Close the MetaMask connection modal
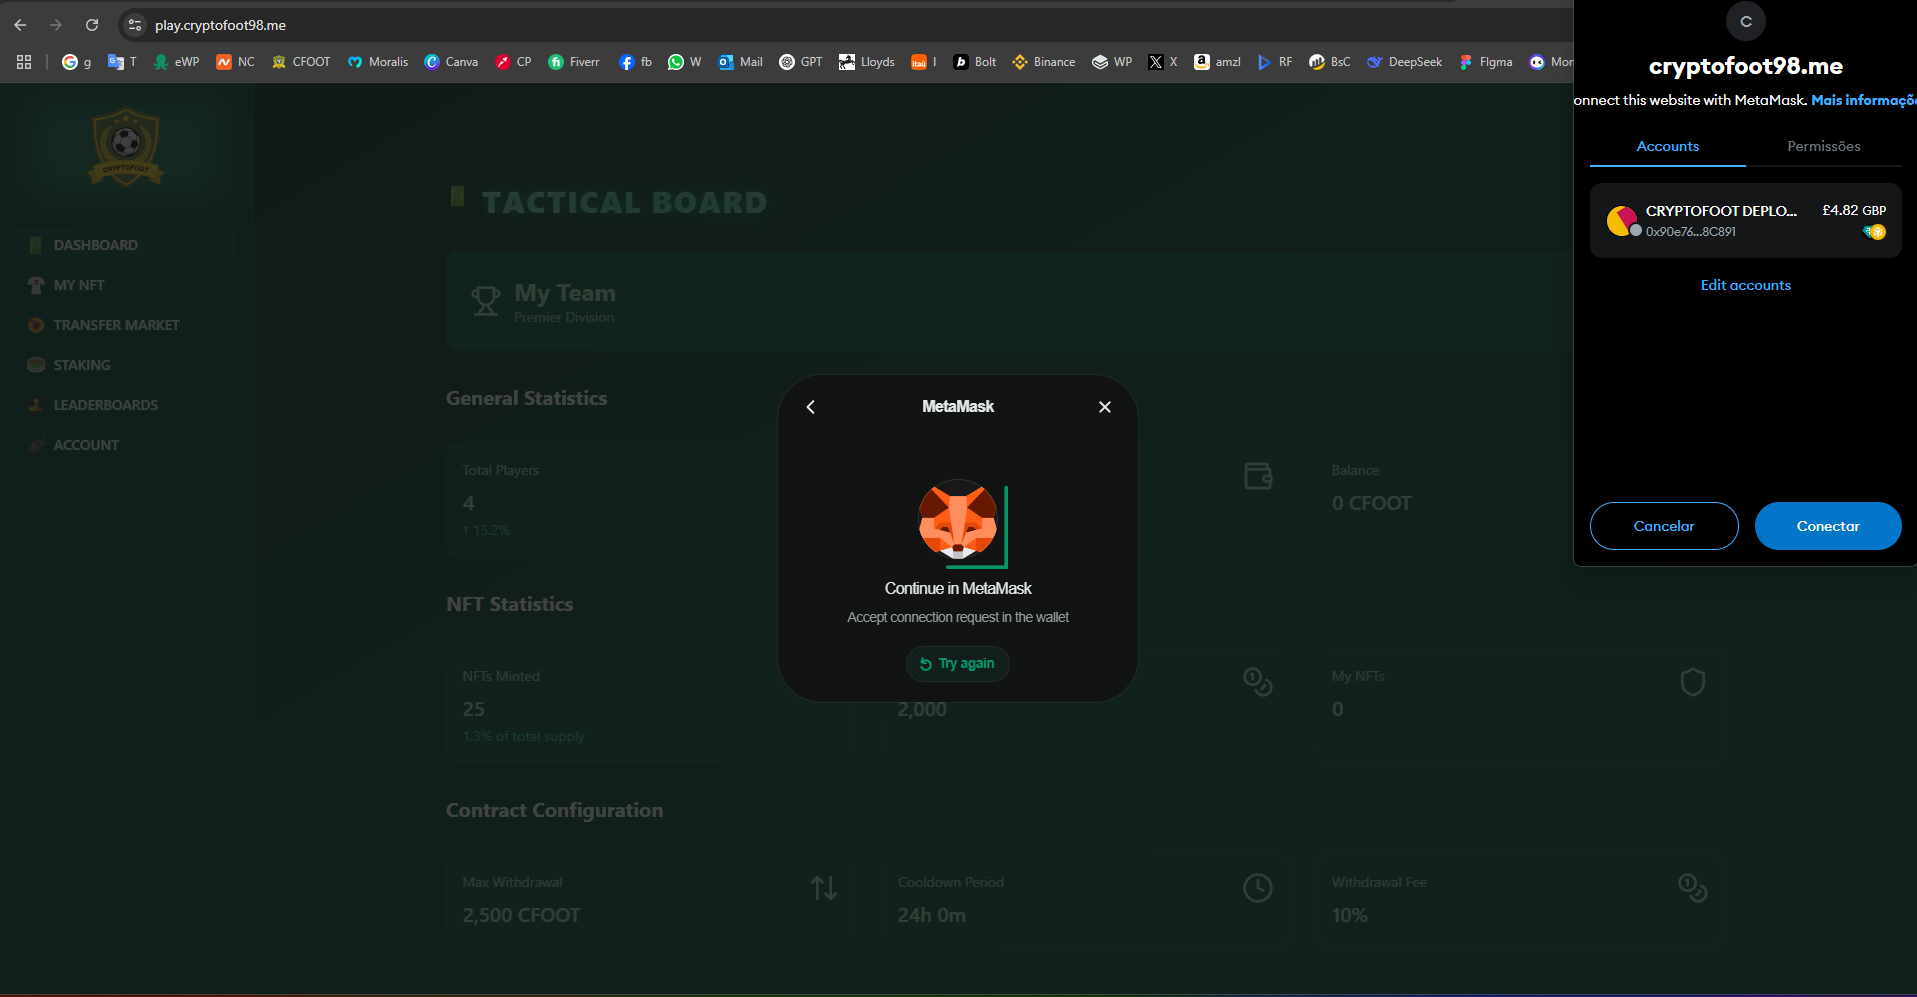The width and height of the screenshot is (1917, 997). 1105,407
